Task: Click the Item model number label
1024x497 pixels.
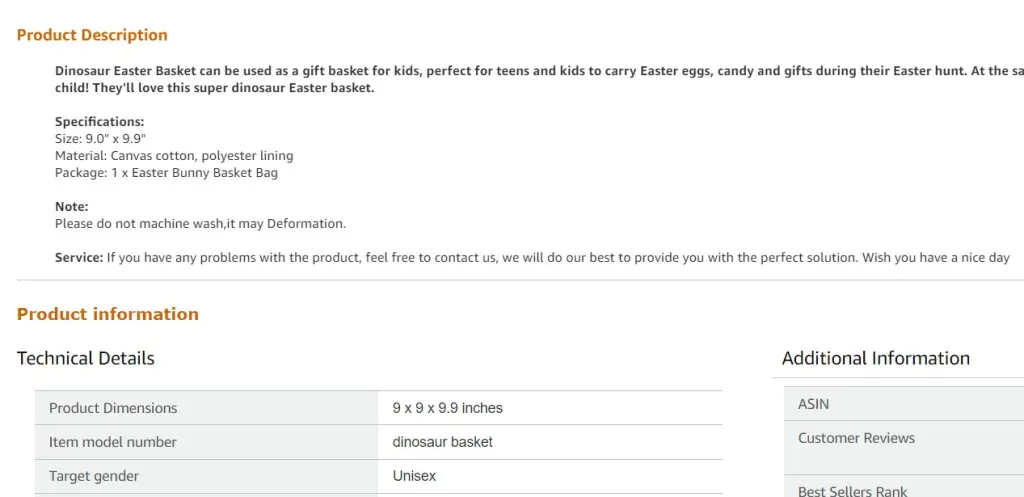Action: click(x=113, y=442)
